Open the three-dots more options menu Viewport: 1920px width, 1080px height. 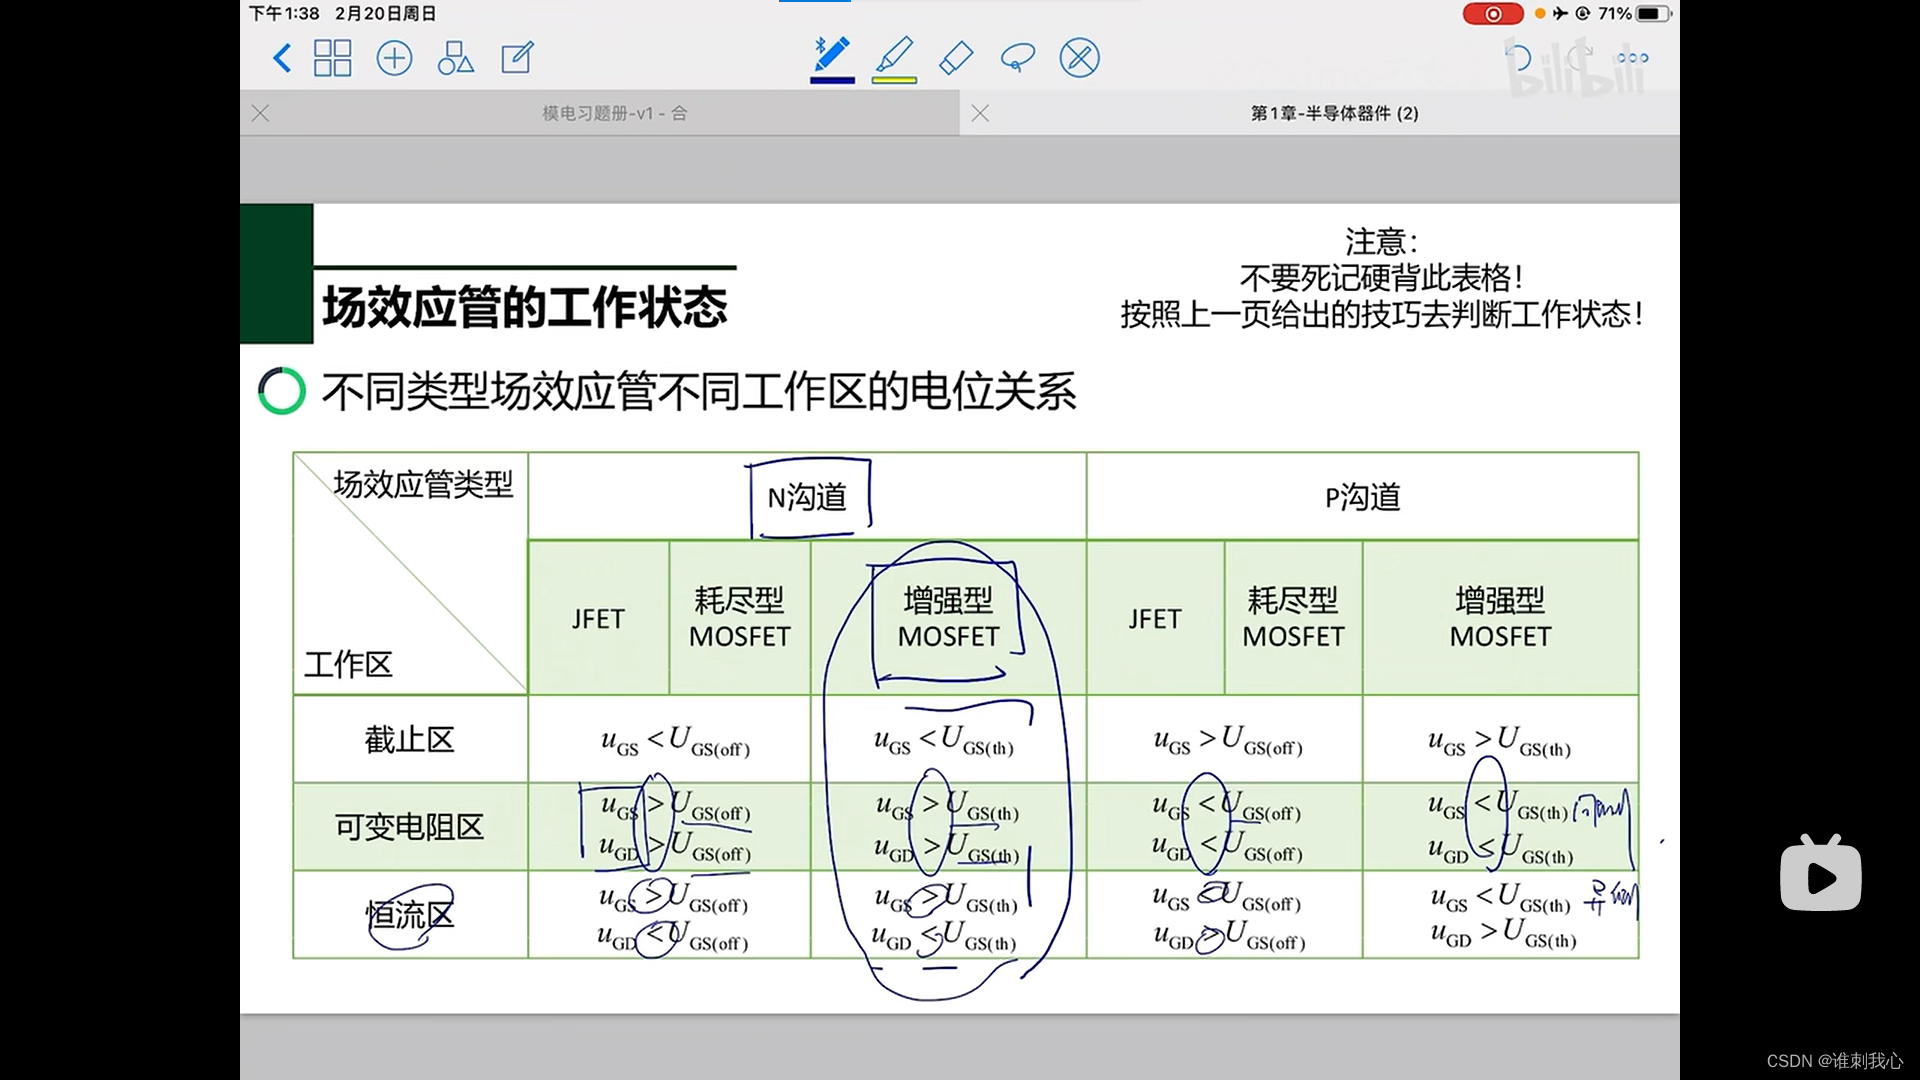click(1632, 58)
